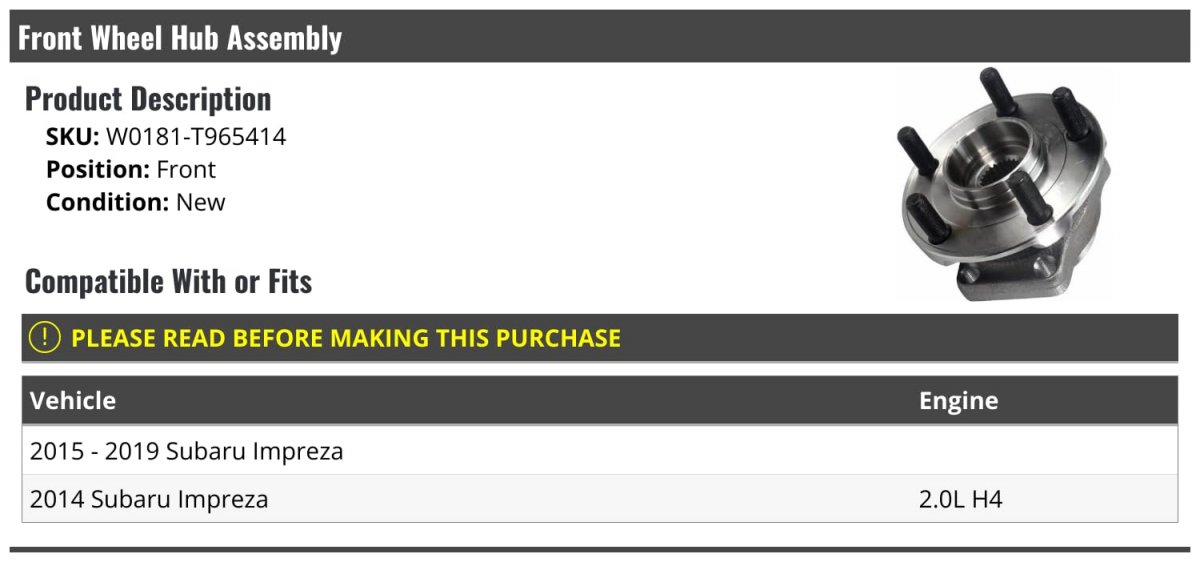Click the Position label

98,170
